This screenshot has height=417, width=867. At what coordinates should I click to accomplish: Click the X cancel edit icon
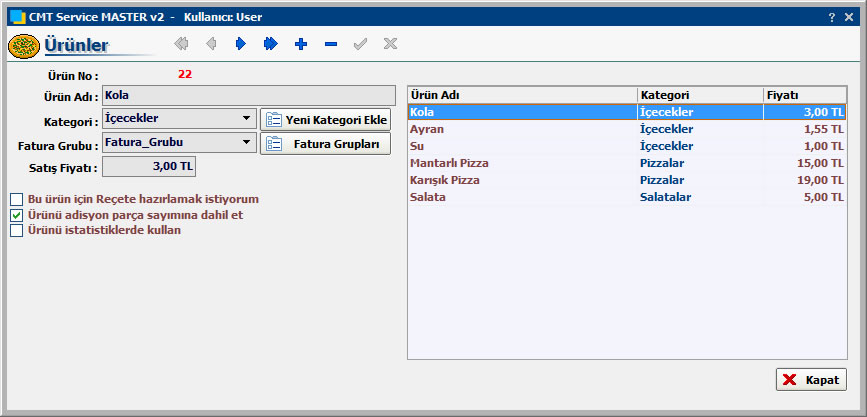pos(390,44)
